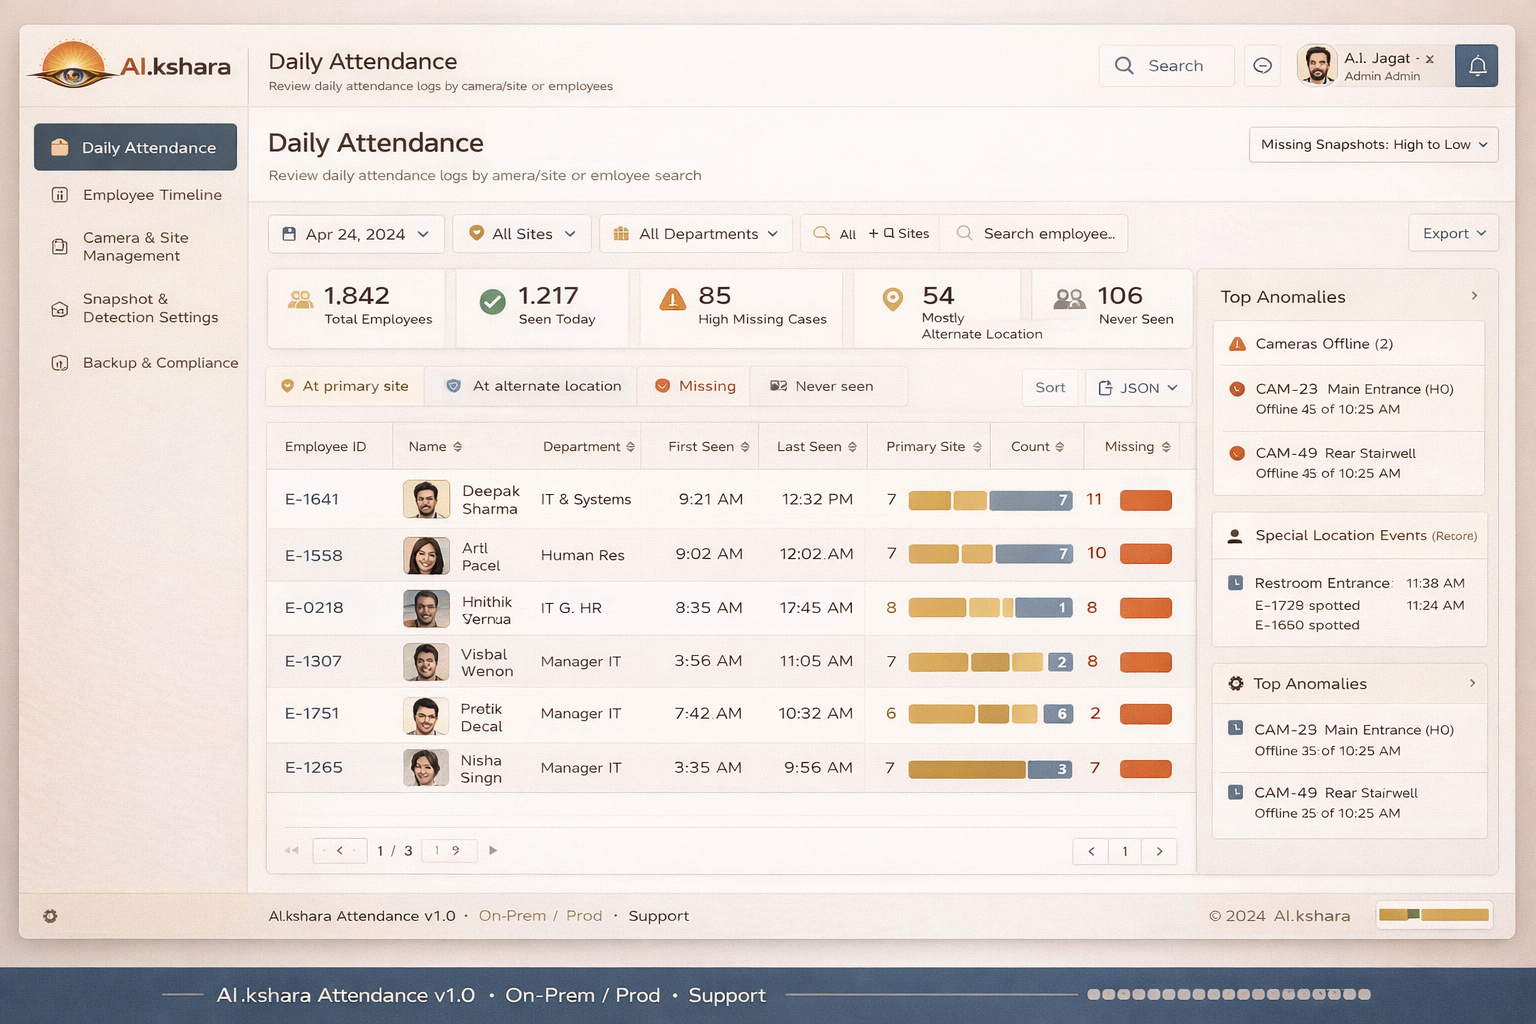Image resolution: width=1536 pixels, height=1024 pixels.
Task: Go to Camera & Site Management
Action: click(x=136, y=247)
